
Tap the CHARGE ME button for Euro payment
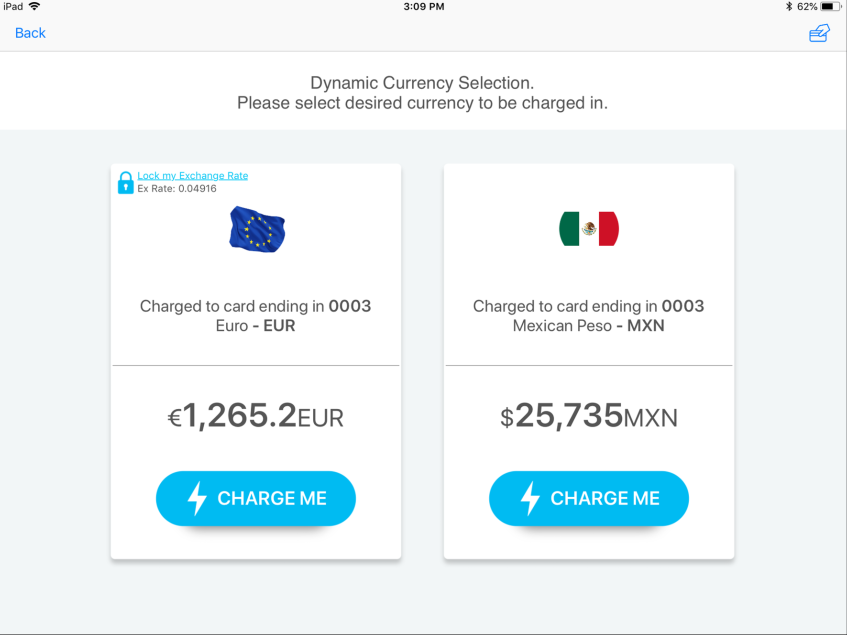(x=255, y=498)
